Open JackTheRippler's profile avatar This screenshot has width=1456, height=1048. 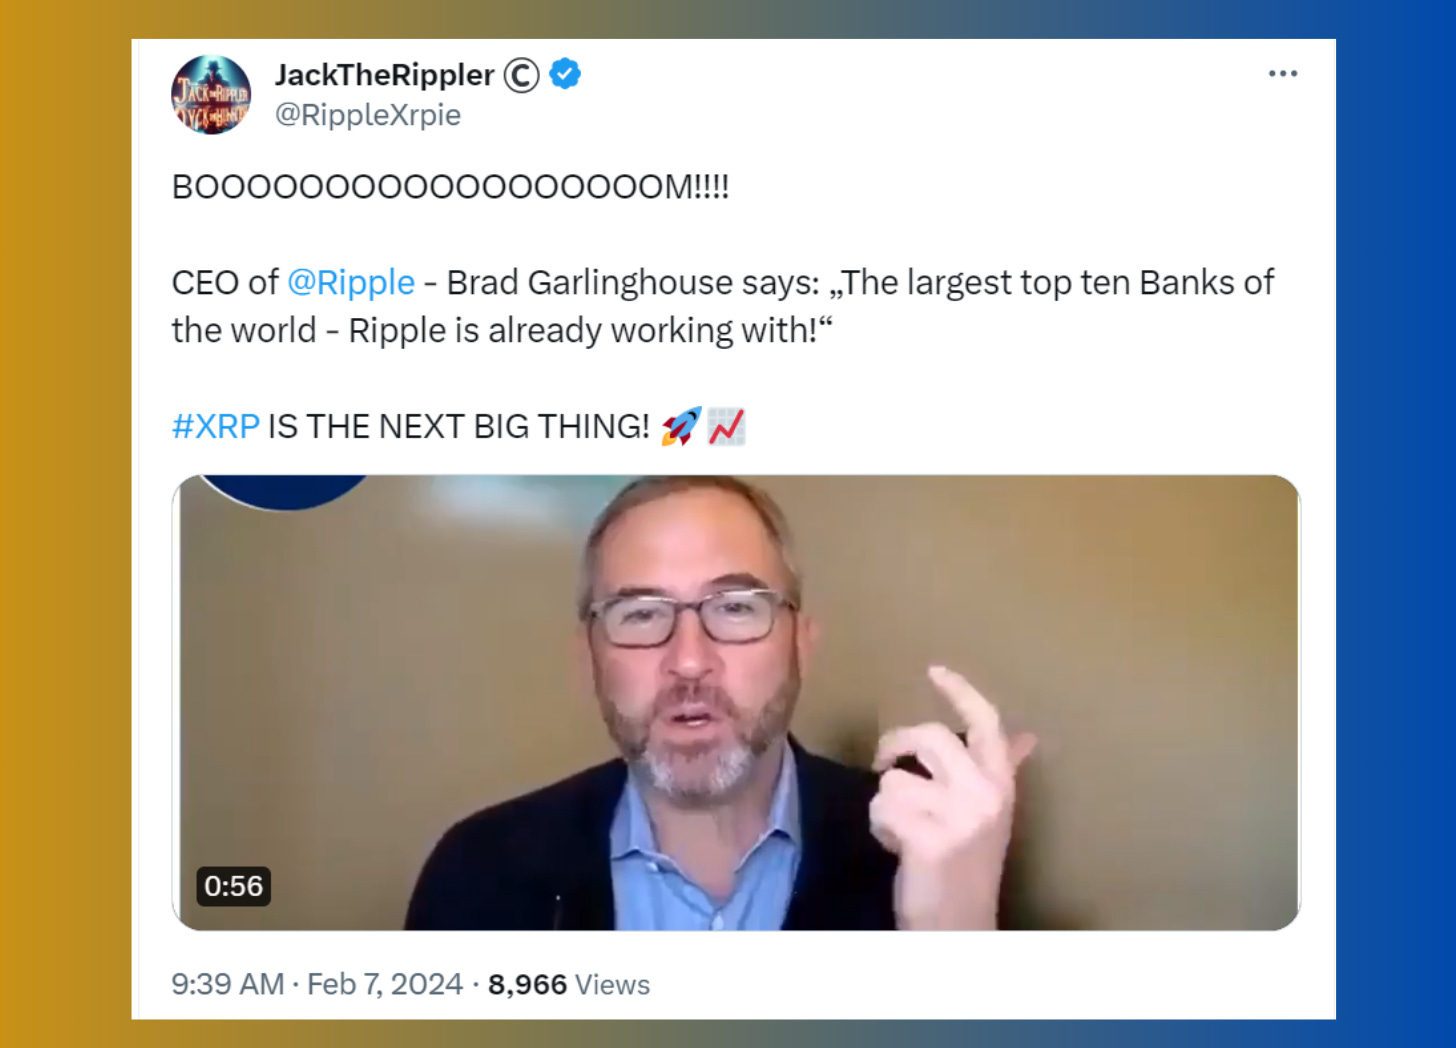(211, 95)
